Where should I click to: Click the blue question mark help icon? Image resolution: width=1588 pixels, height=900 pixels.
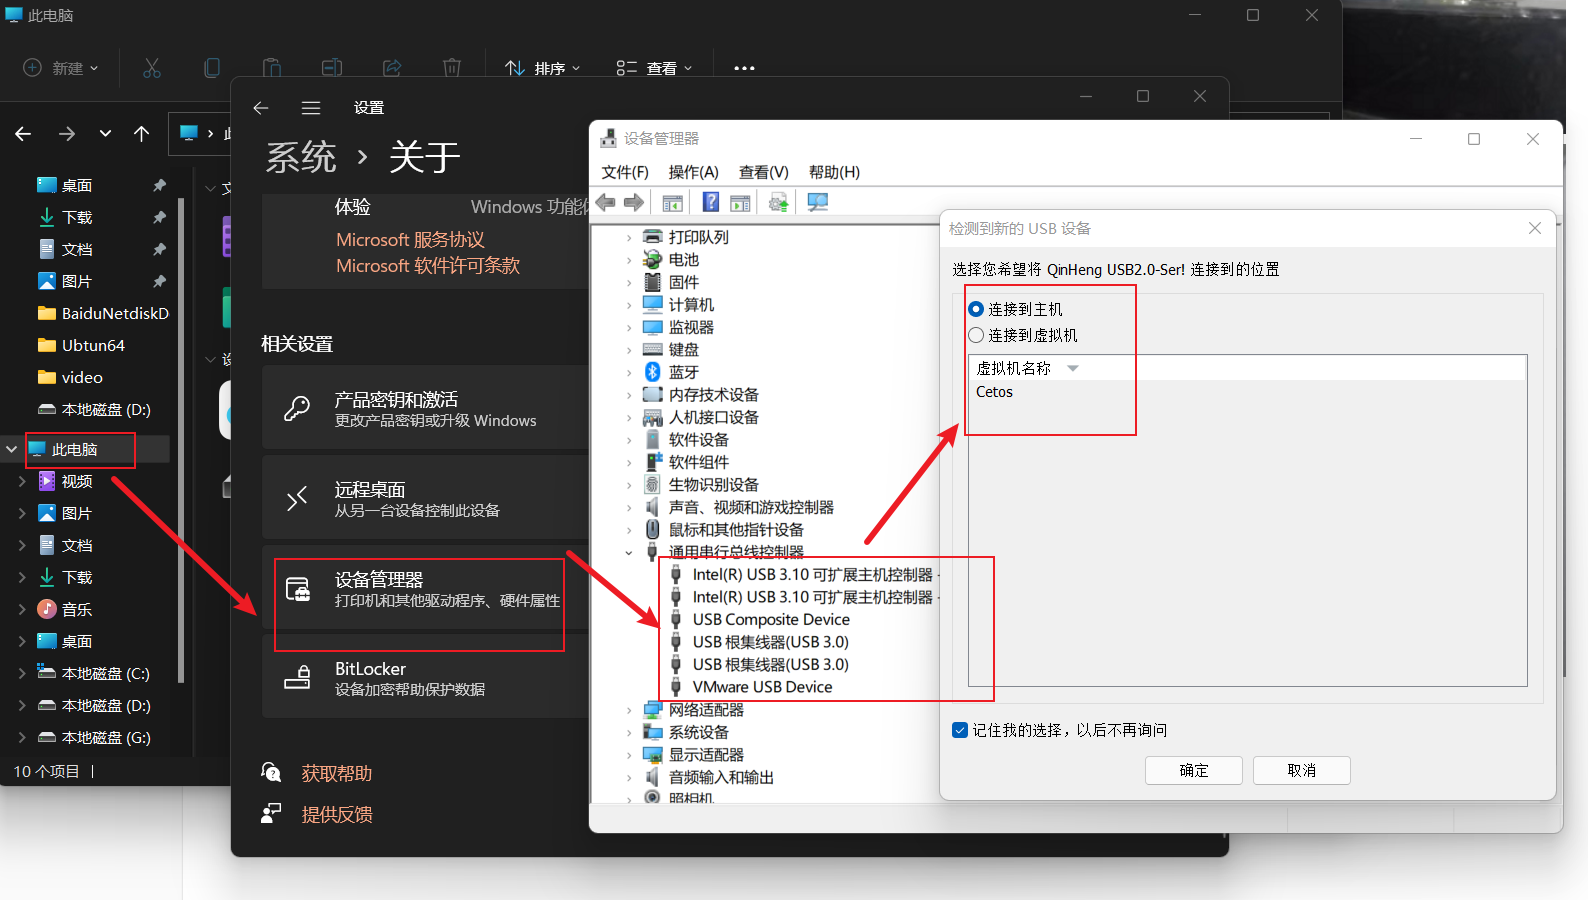(x=711, y=202)
